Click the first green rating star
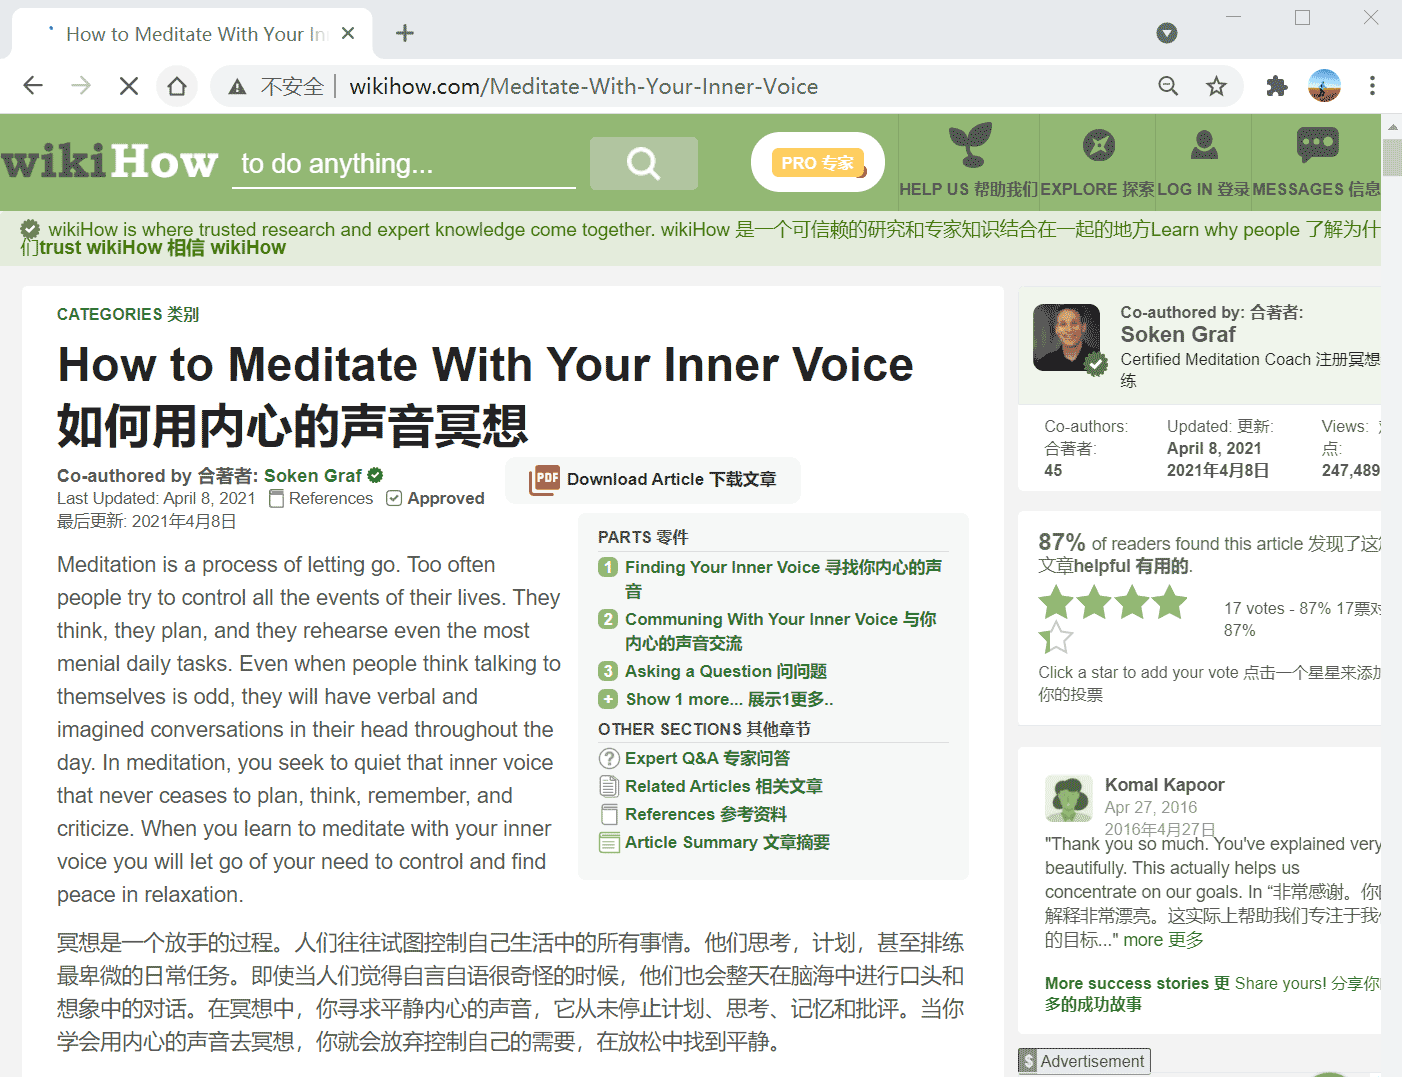Image resolution: width=1402 pixels, height=1077 pixels. (x=1056, y=602)
